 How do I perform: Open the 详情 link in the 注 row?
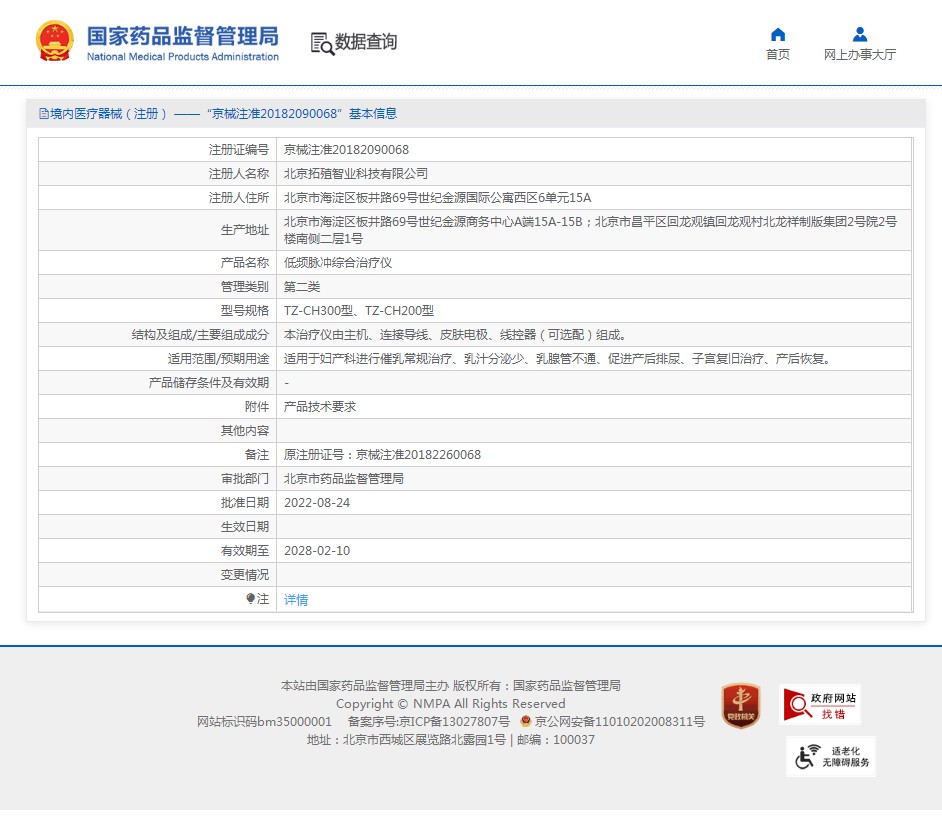point(296,600)
